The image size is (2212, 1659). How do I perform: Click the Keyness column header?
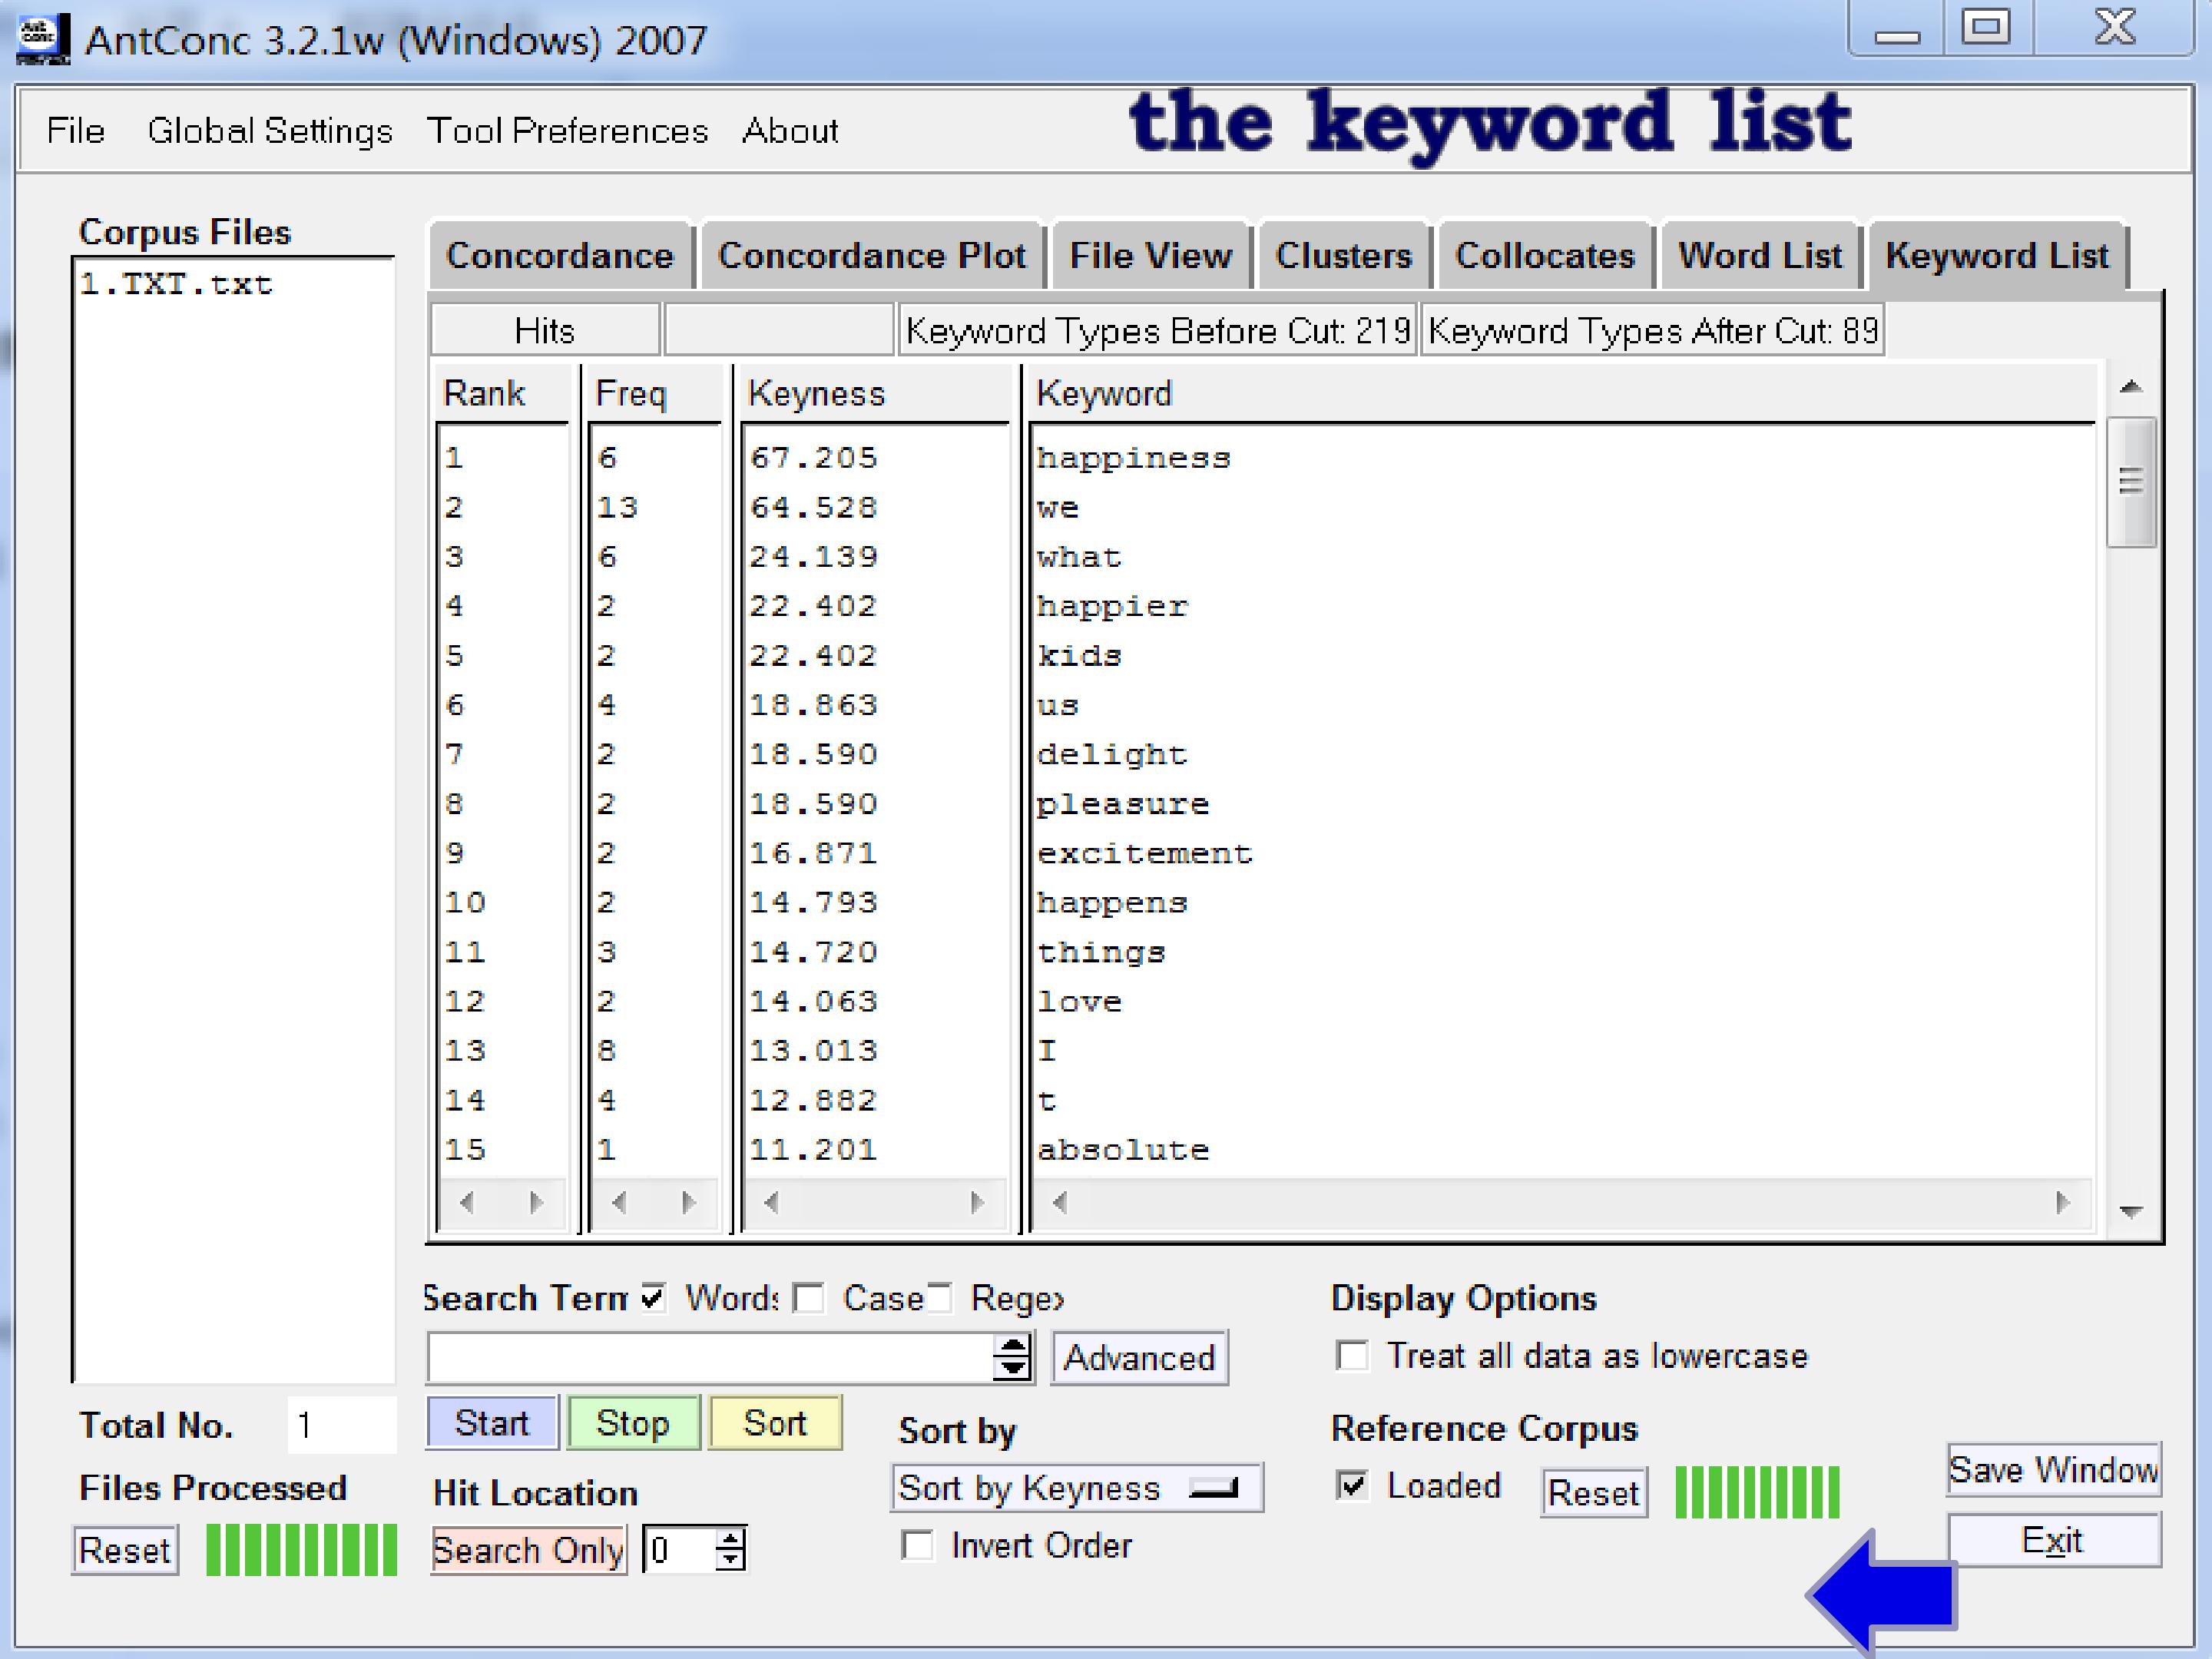coord(816,394)
